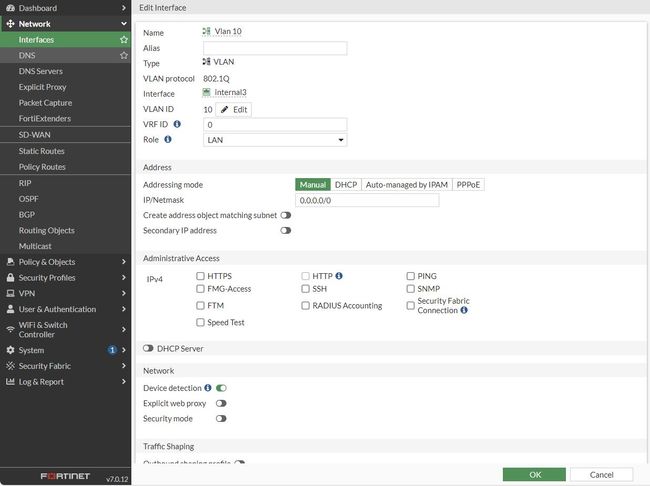Click the VLAN ID Edit button

pos(233,109)
